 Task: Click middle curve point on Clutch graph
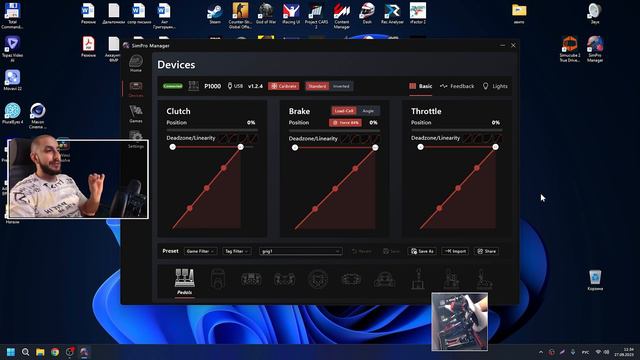pyautogui.click(x=207, y=188)
